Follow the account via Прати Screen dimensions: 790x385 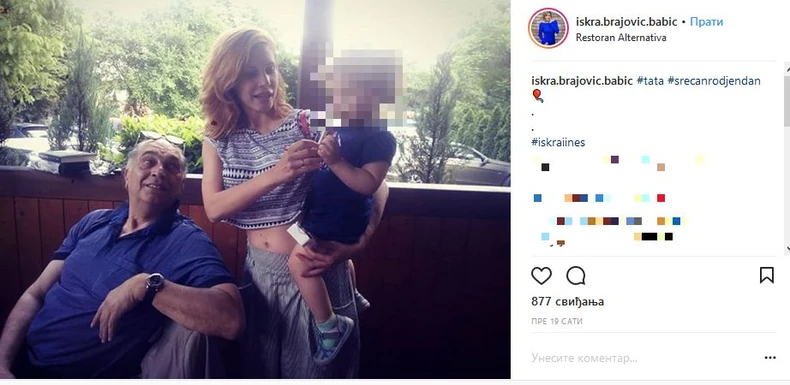pos(706,22)
